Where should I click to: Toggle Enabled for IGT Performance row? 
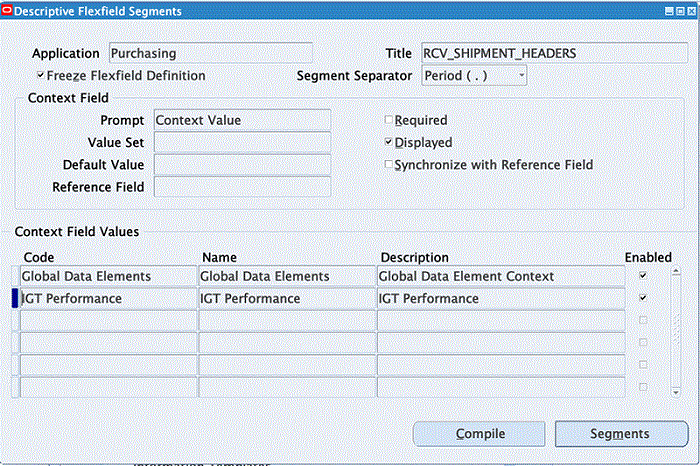tap(643, 298)
